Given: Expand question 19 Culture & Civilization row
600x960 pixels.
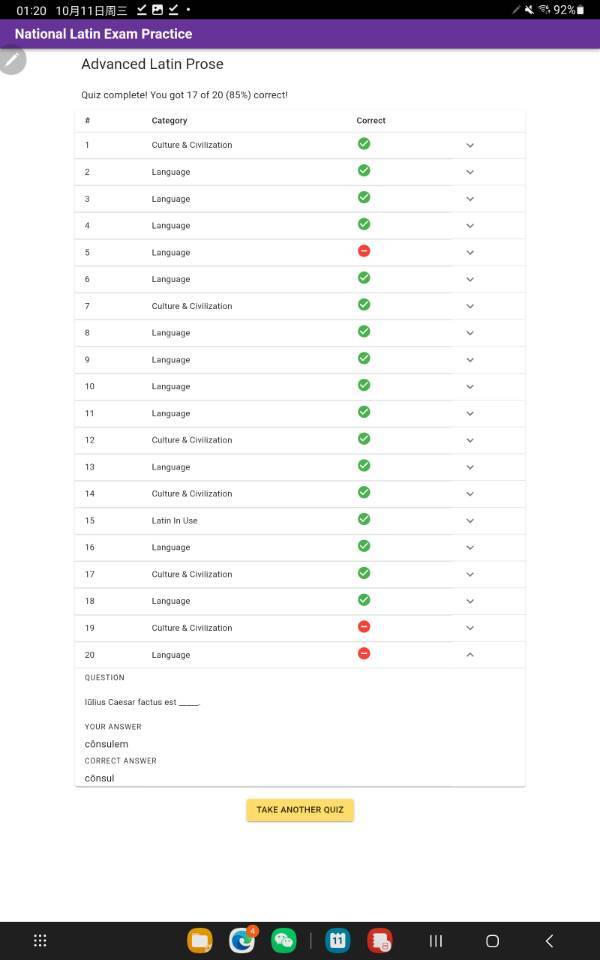Looking at the screenshot, I should (x=300, y=628).
